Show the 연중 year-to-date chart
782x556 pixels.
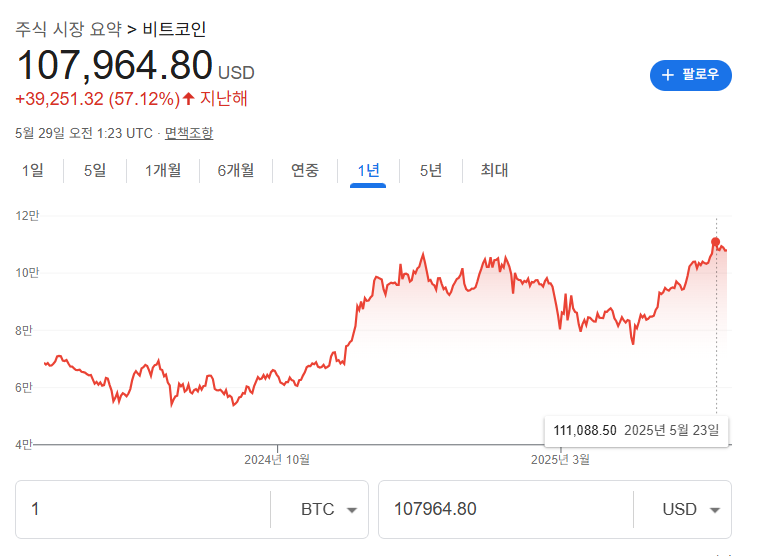(305, 171)
